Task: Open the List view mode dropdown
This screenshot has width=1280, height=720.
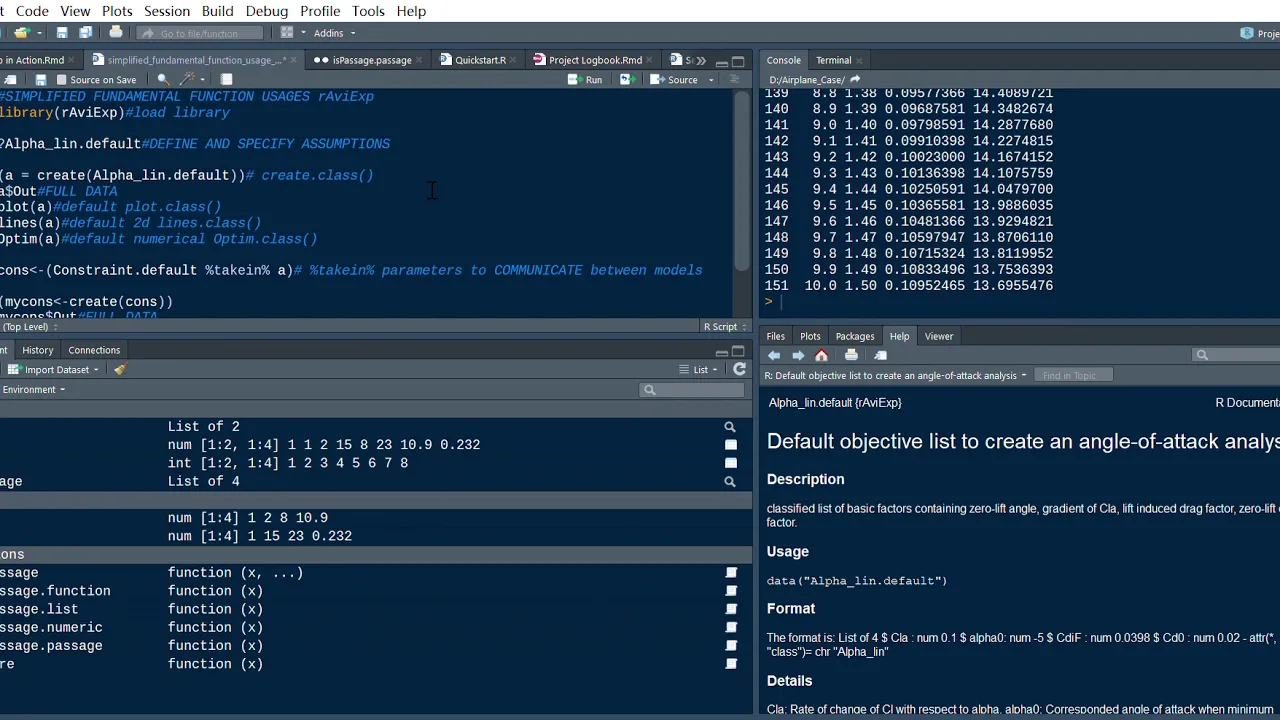Action: [700, 370]
